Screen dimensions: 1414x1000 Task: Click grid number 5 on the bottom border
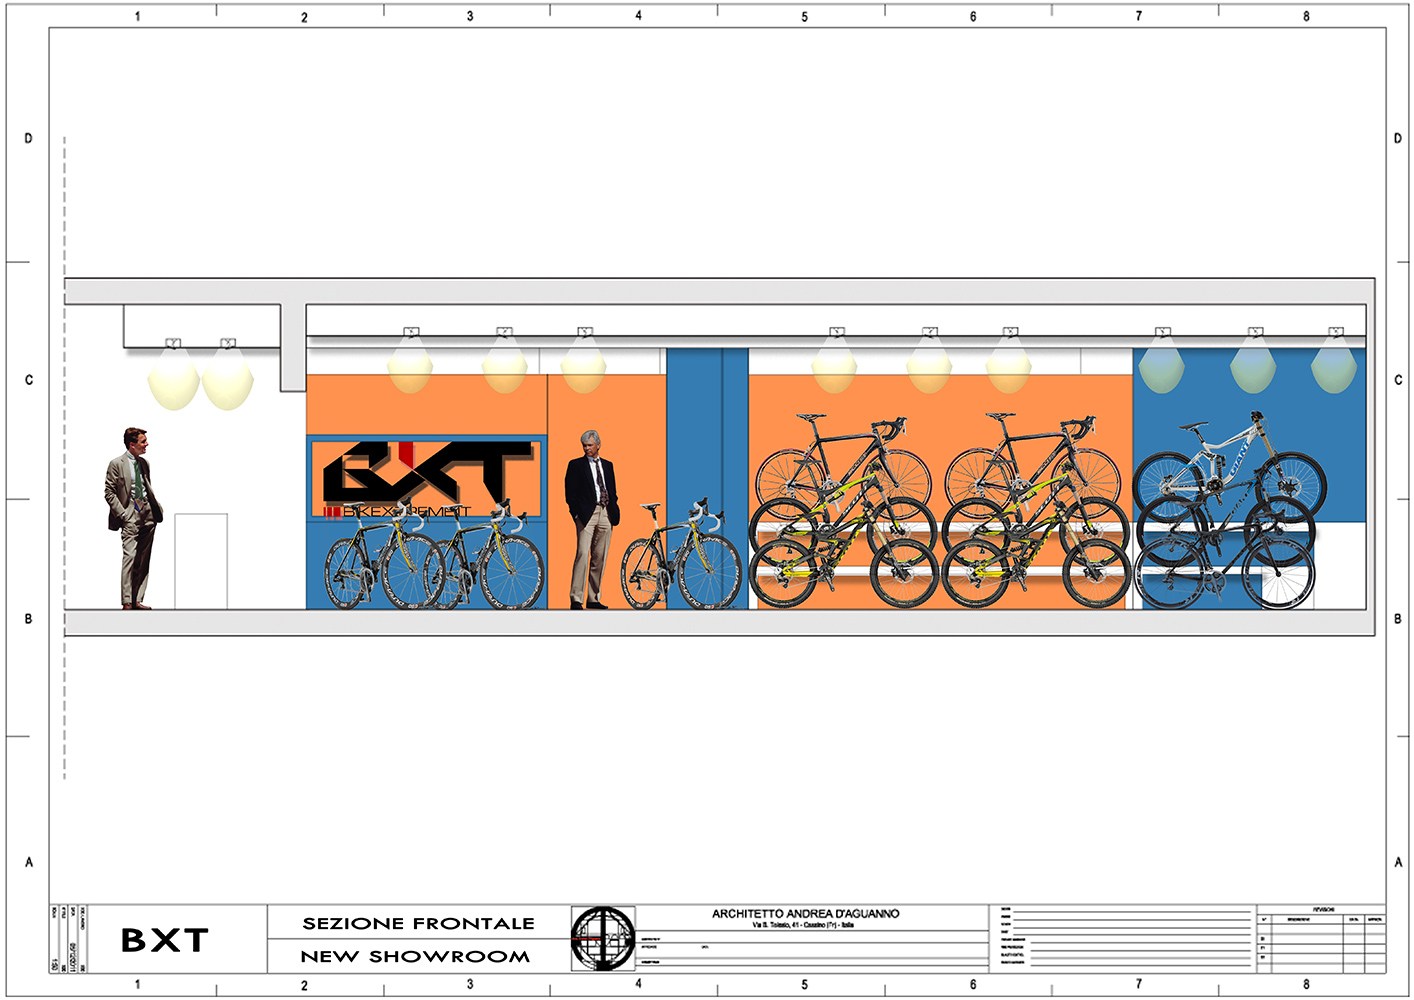pyautogui.click(x=804, y=985)
